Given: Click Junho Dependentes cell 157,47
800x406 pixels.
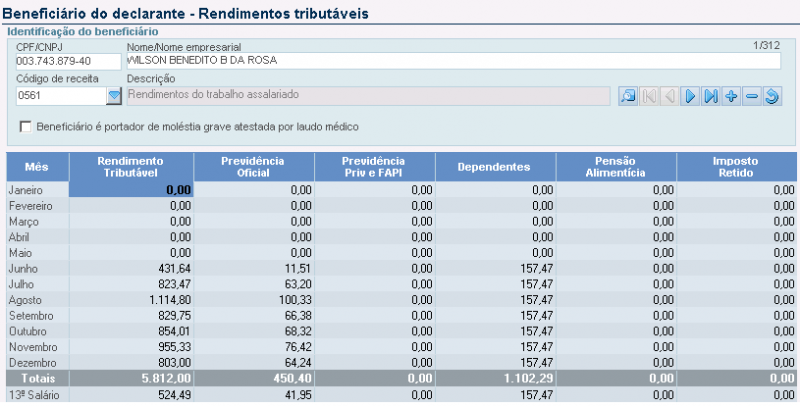Looking at the screenshot, I should pos(495,269).
